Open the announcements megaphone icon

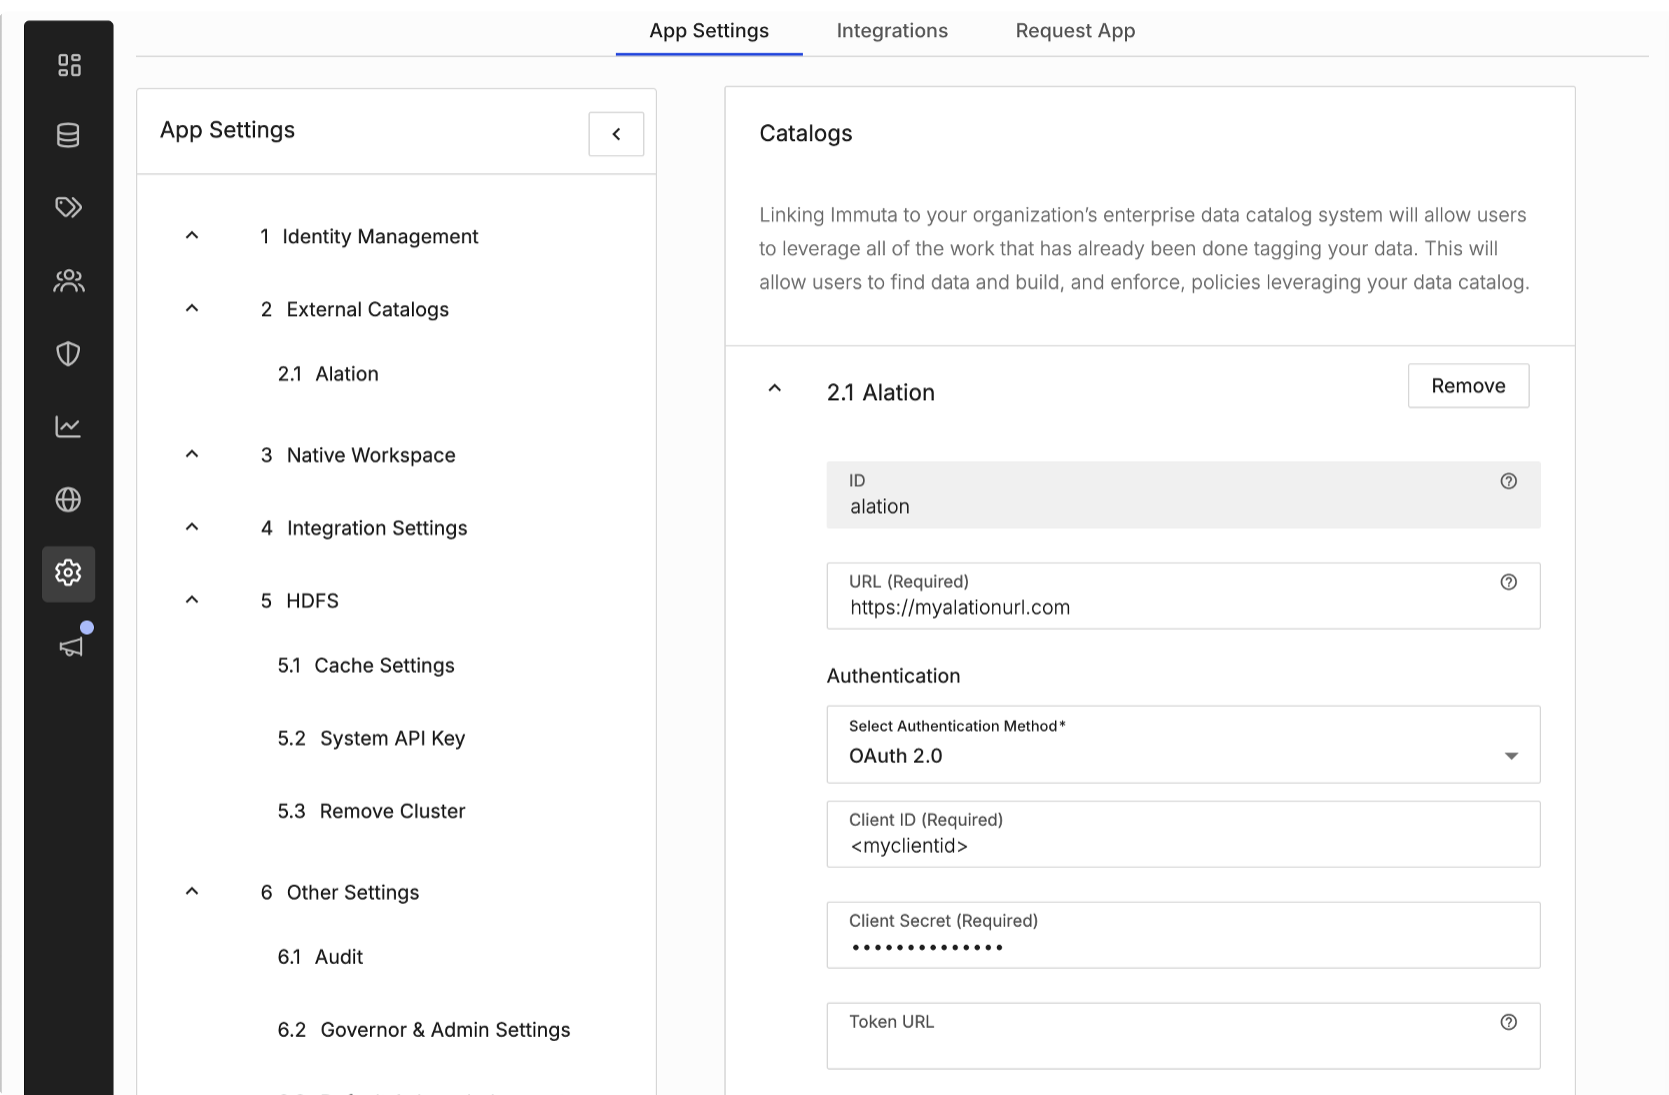pos(71,646)
